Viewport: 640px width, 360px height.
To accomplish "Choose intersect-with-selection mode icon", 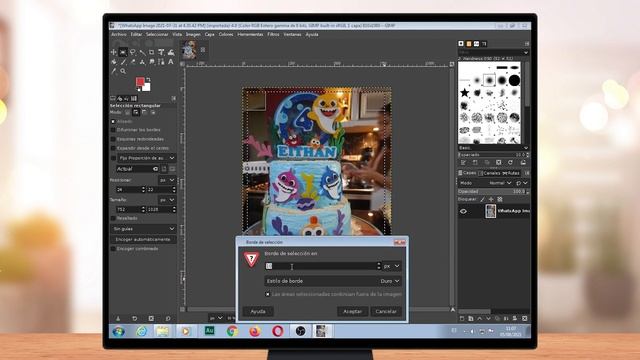I will (153, 112).
